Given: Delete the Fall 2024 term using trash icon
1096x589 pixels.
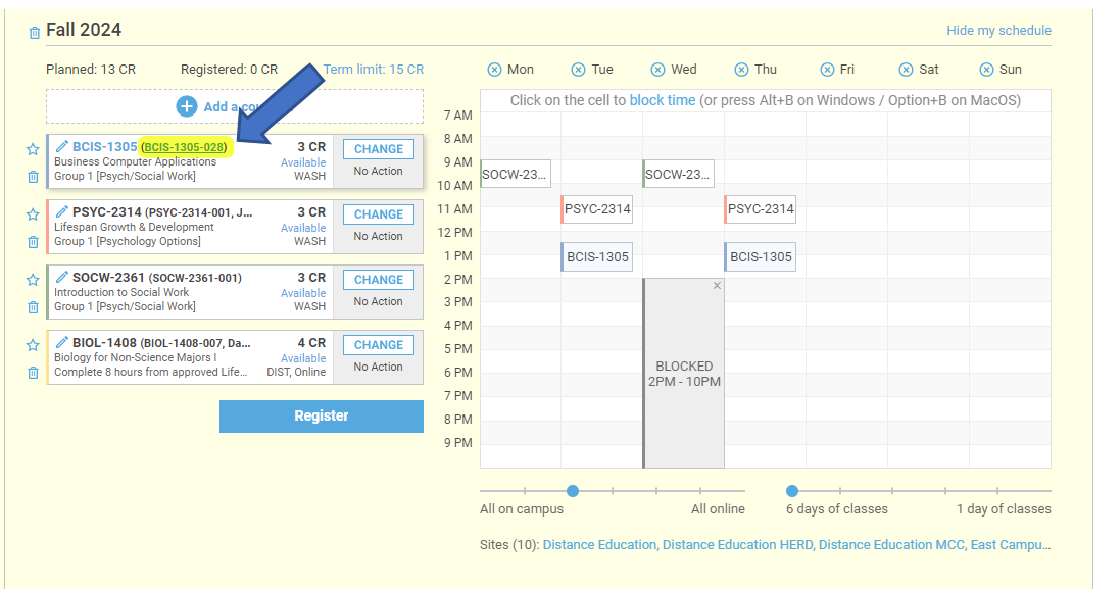Looking at the screenshot, I should tap(34, 33).
